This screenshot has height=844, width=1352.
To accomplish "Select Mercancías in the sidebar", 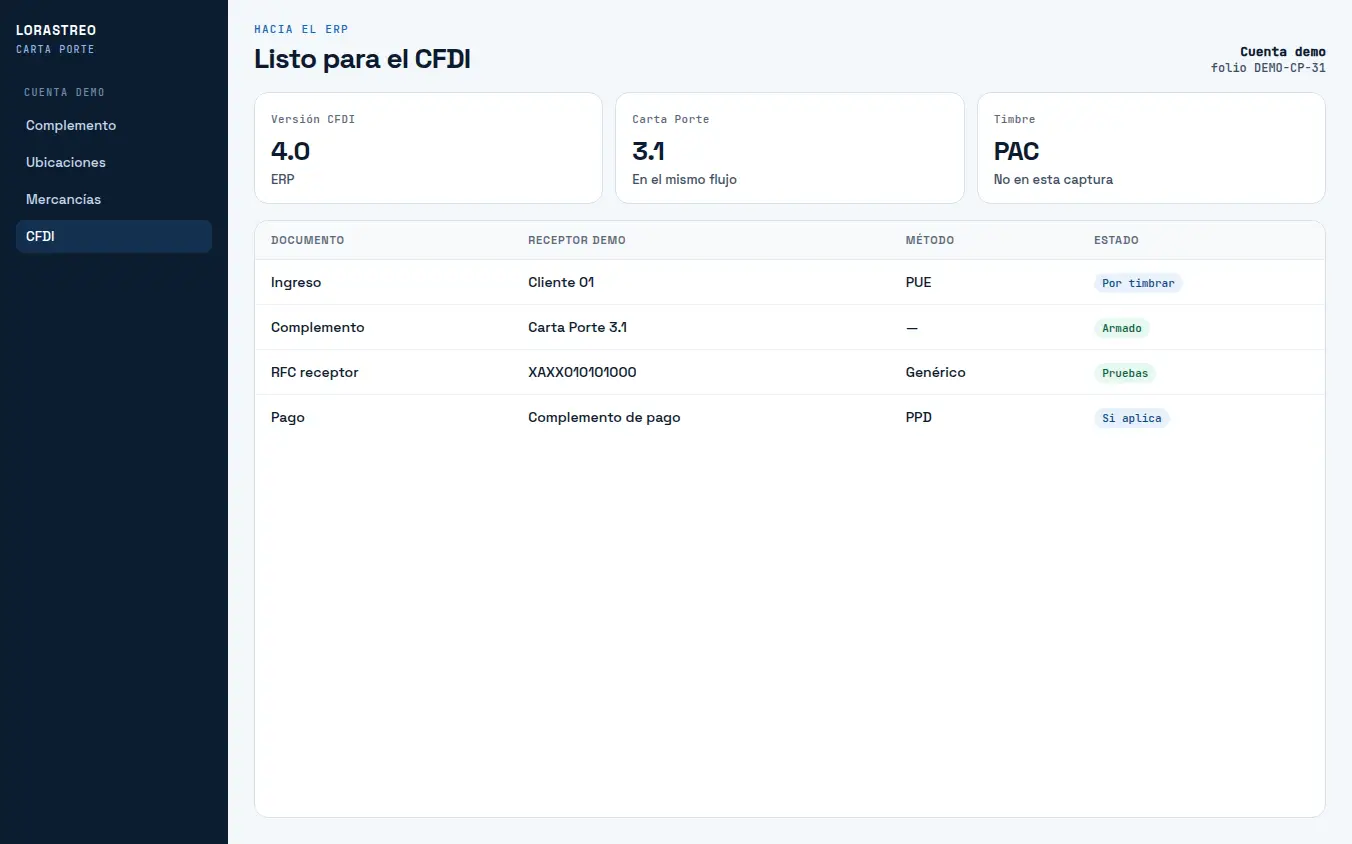I will click(114, 199).
